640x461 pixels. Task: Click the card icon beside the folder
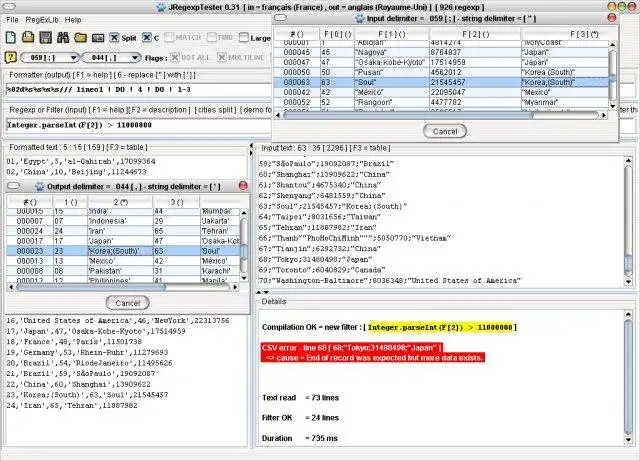pyautogui.click(x=98, y=38)
